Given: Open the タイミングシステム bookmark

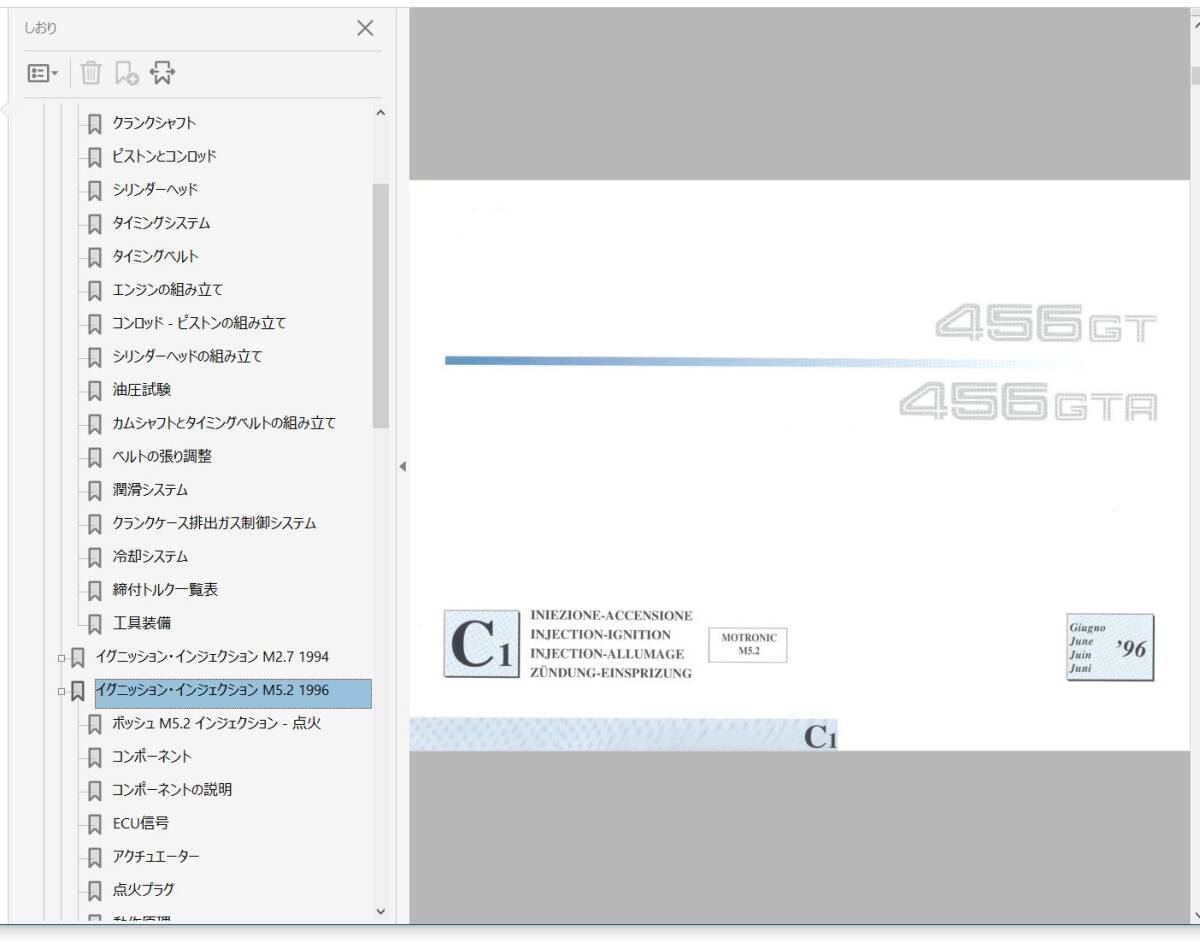Looking at the screenshot, I should 161,223.
